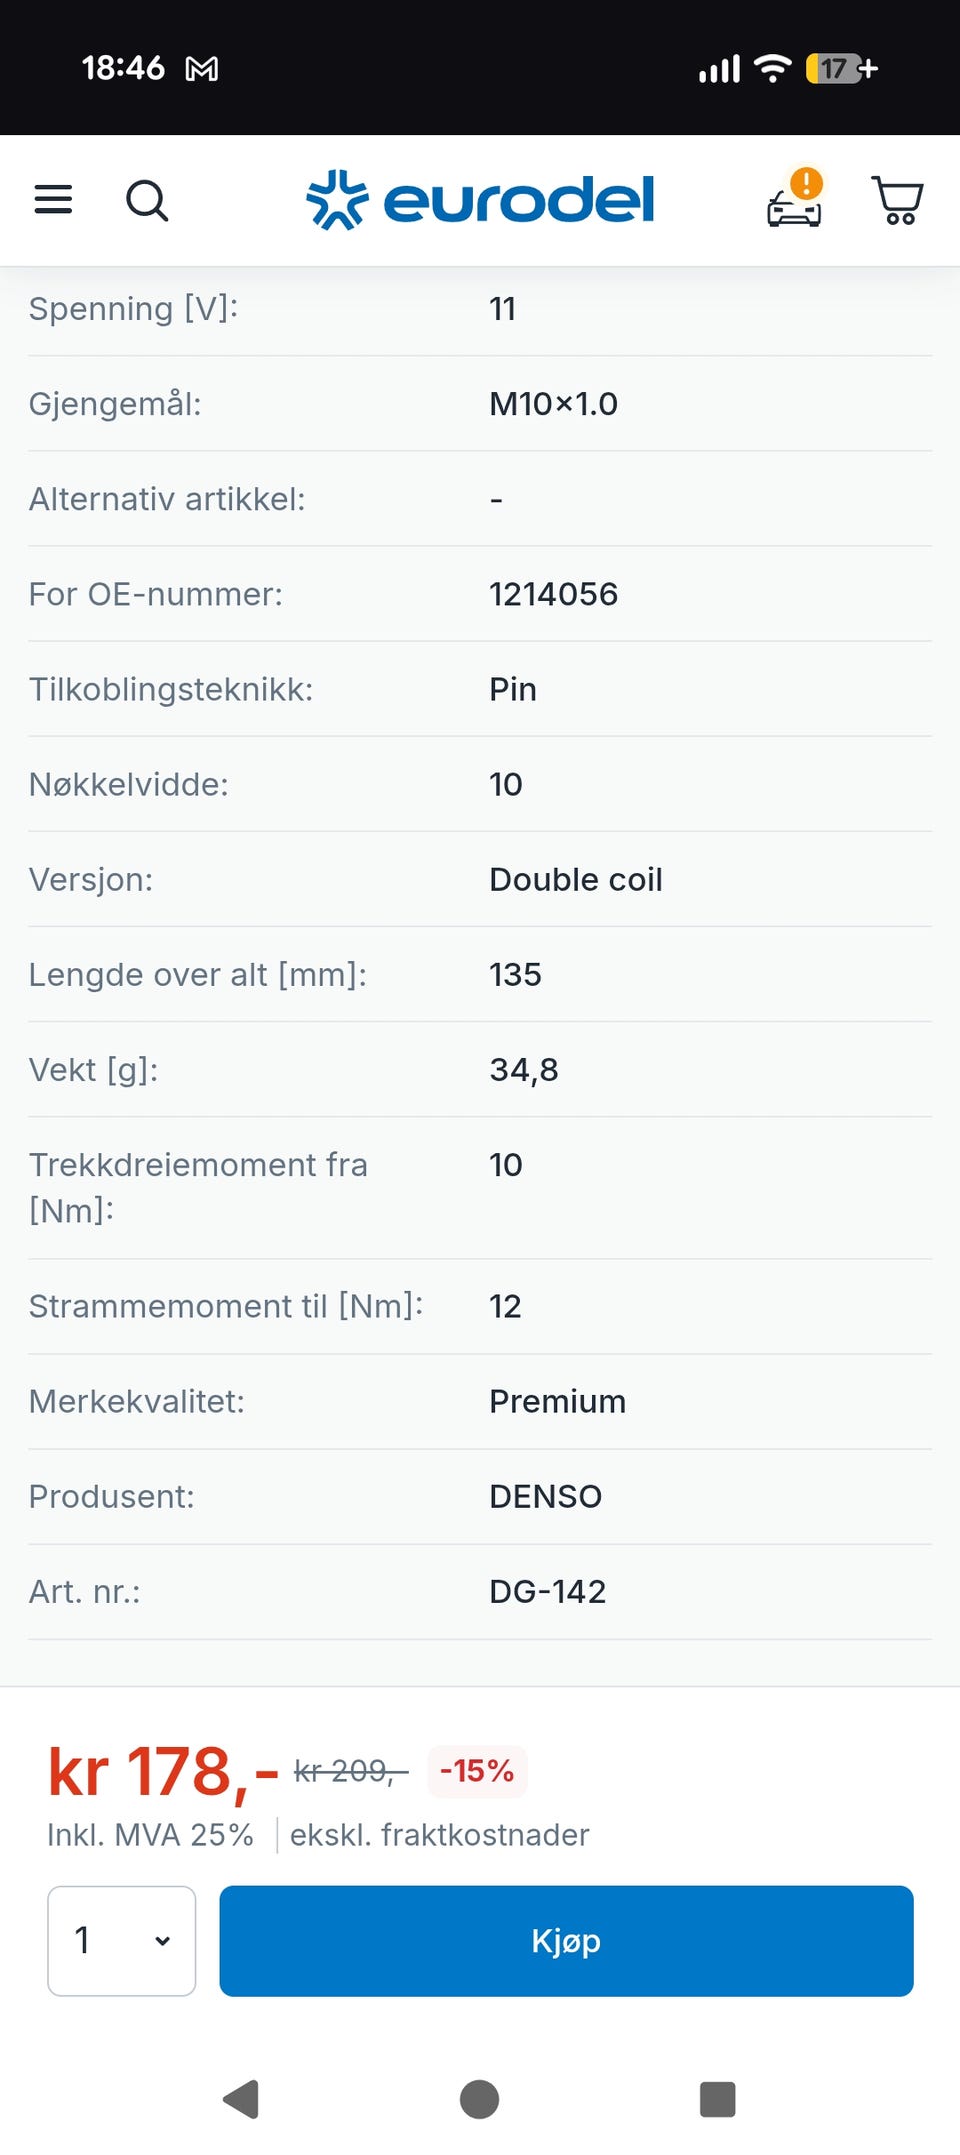Open the shopping cart

897,200
